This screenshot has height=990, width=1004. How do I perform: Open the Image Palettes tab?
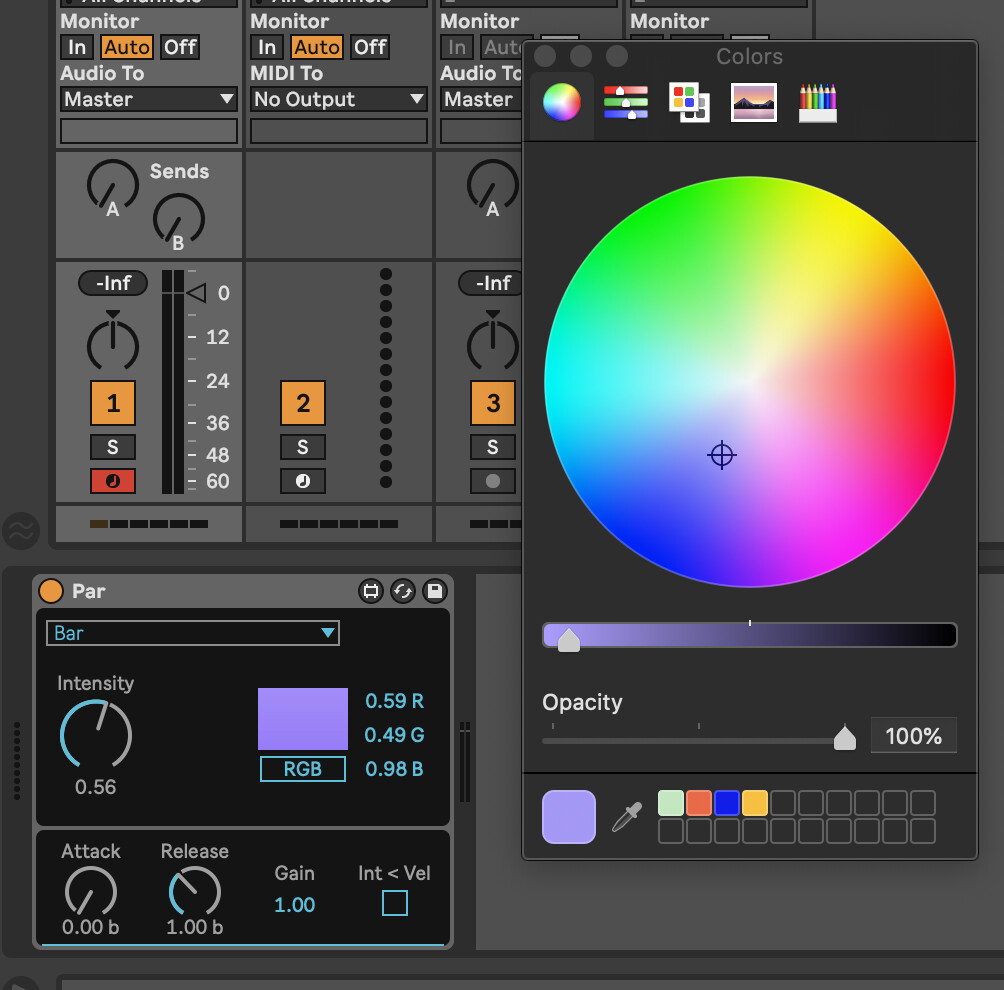754,102
